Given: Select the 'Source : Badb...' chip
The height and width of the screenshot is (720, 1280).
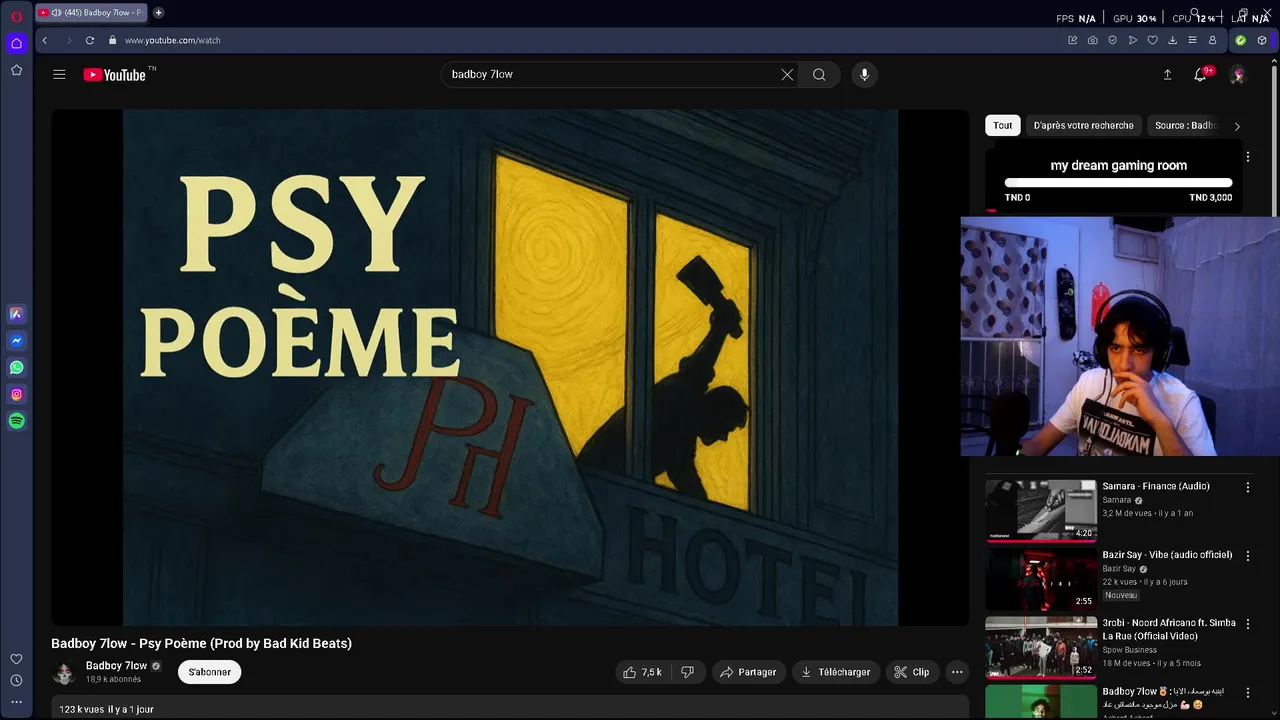Looking at the screenshot, I should [x=1185, y=125].
